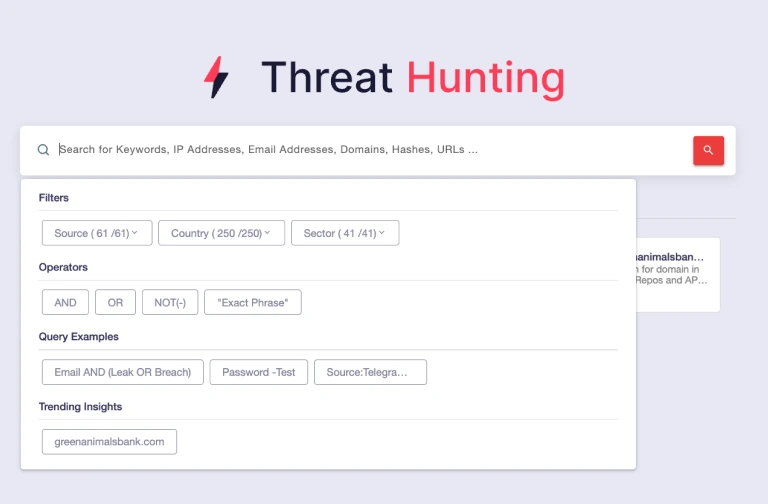The width and height of the screenshot is (768, 504).
Task: Open the Country (250/250) filter dropdown
Action: click(x=221, y=233)
